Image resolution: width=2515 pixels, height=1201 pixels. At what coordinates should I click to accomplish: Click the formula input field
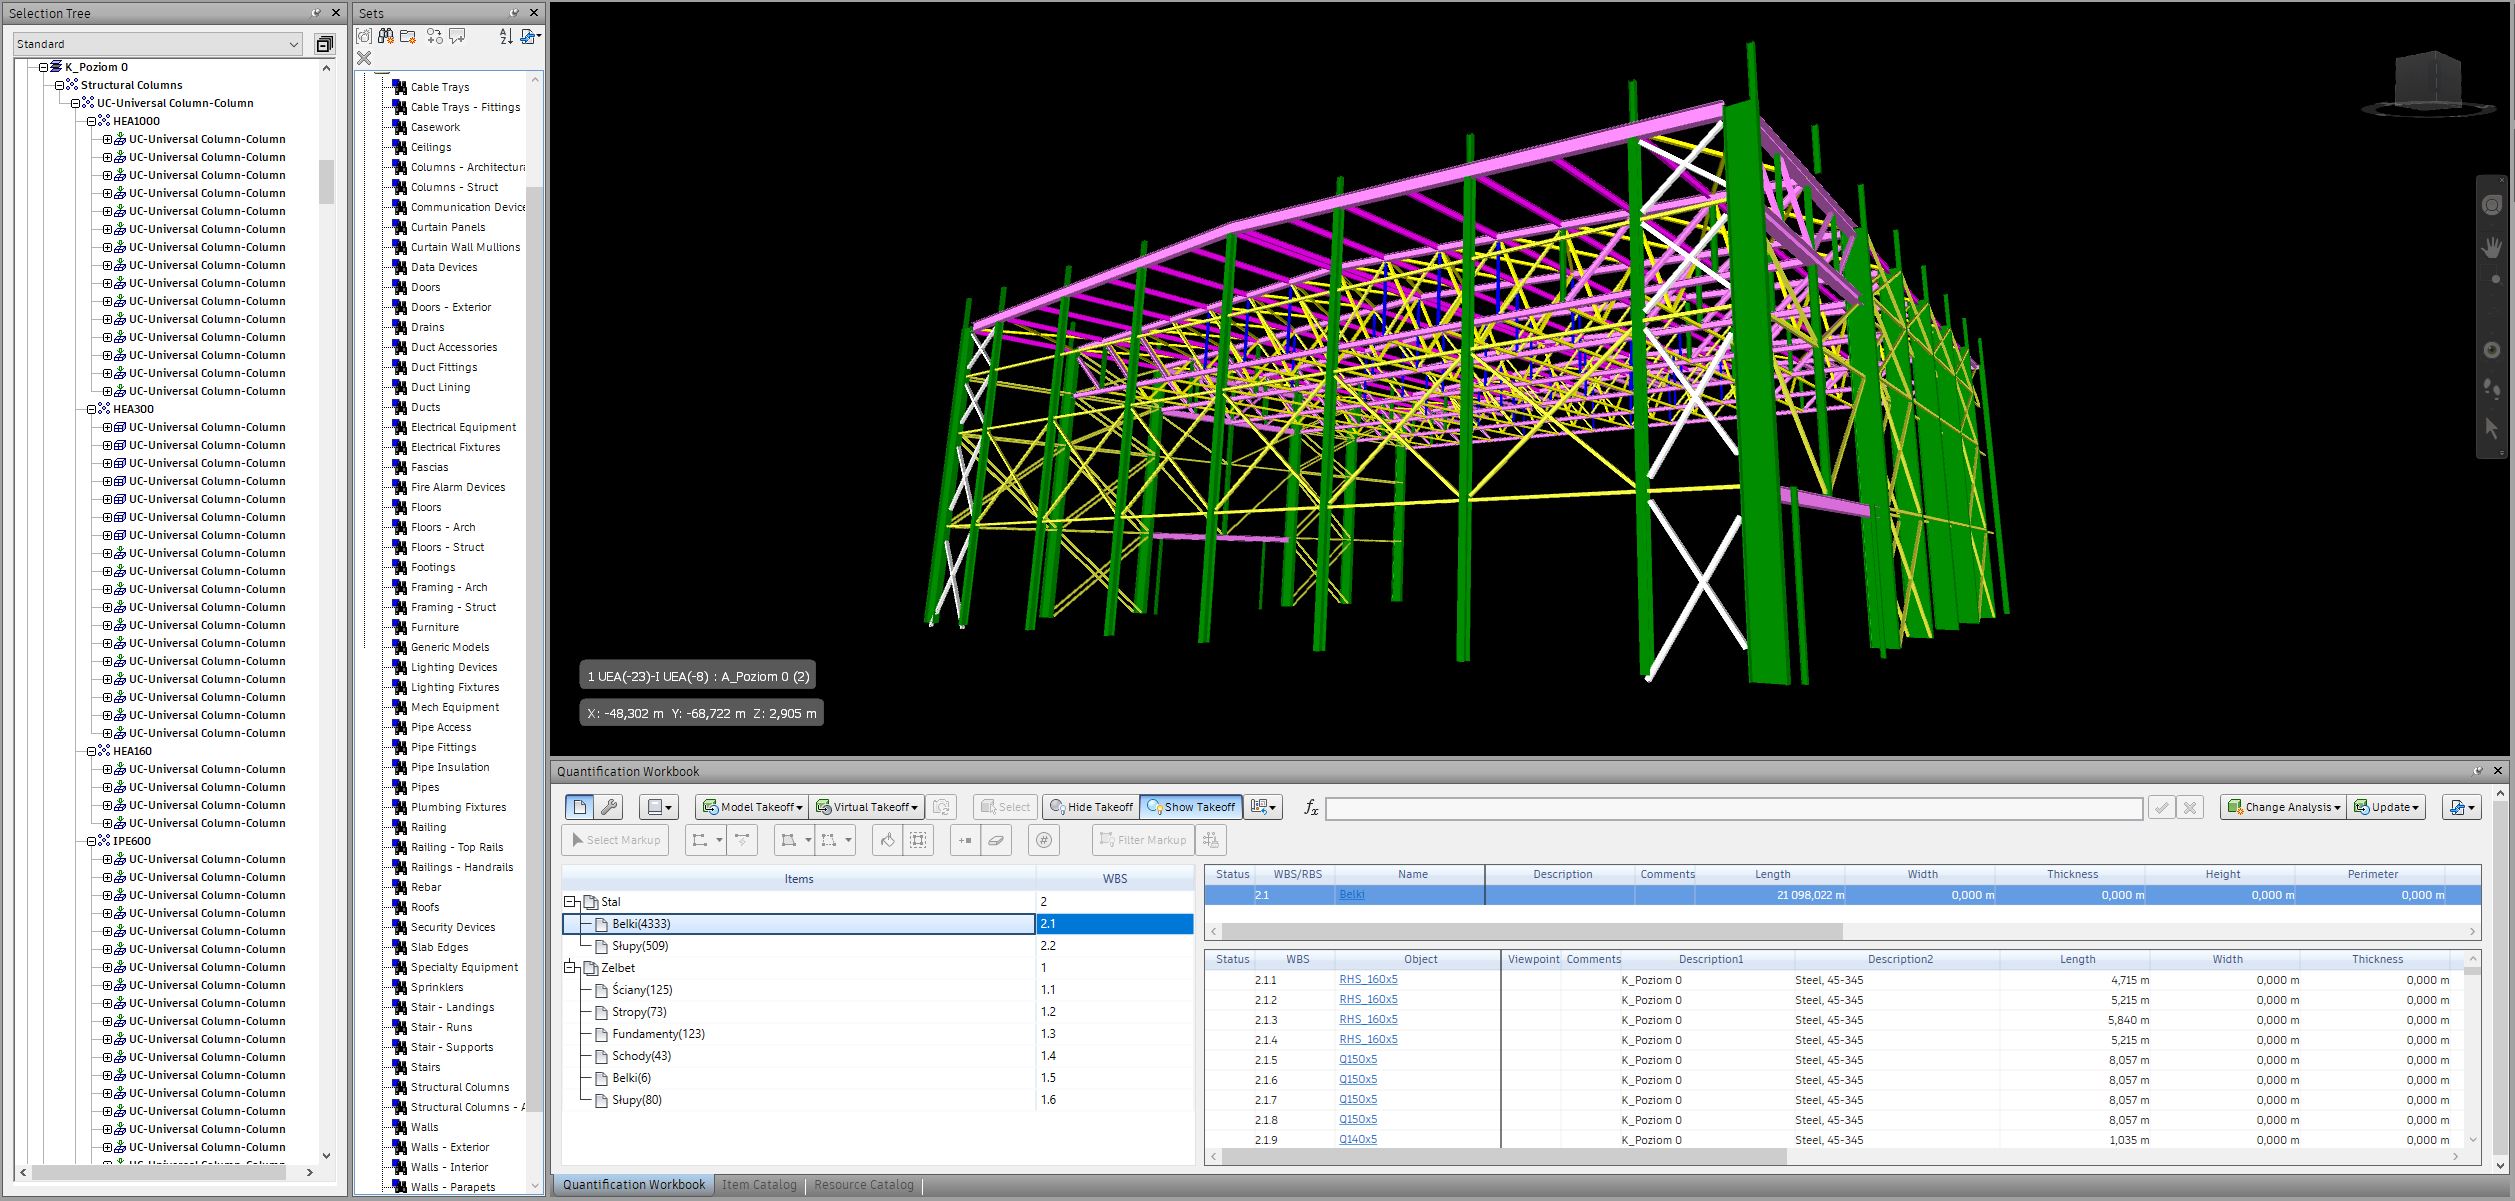[1733, 808]
